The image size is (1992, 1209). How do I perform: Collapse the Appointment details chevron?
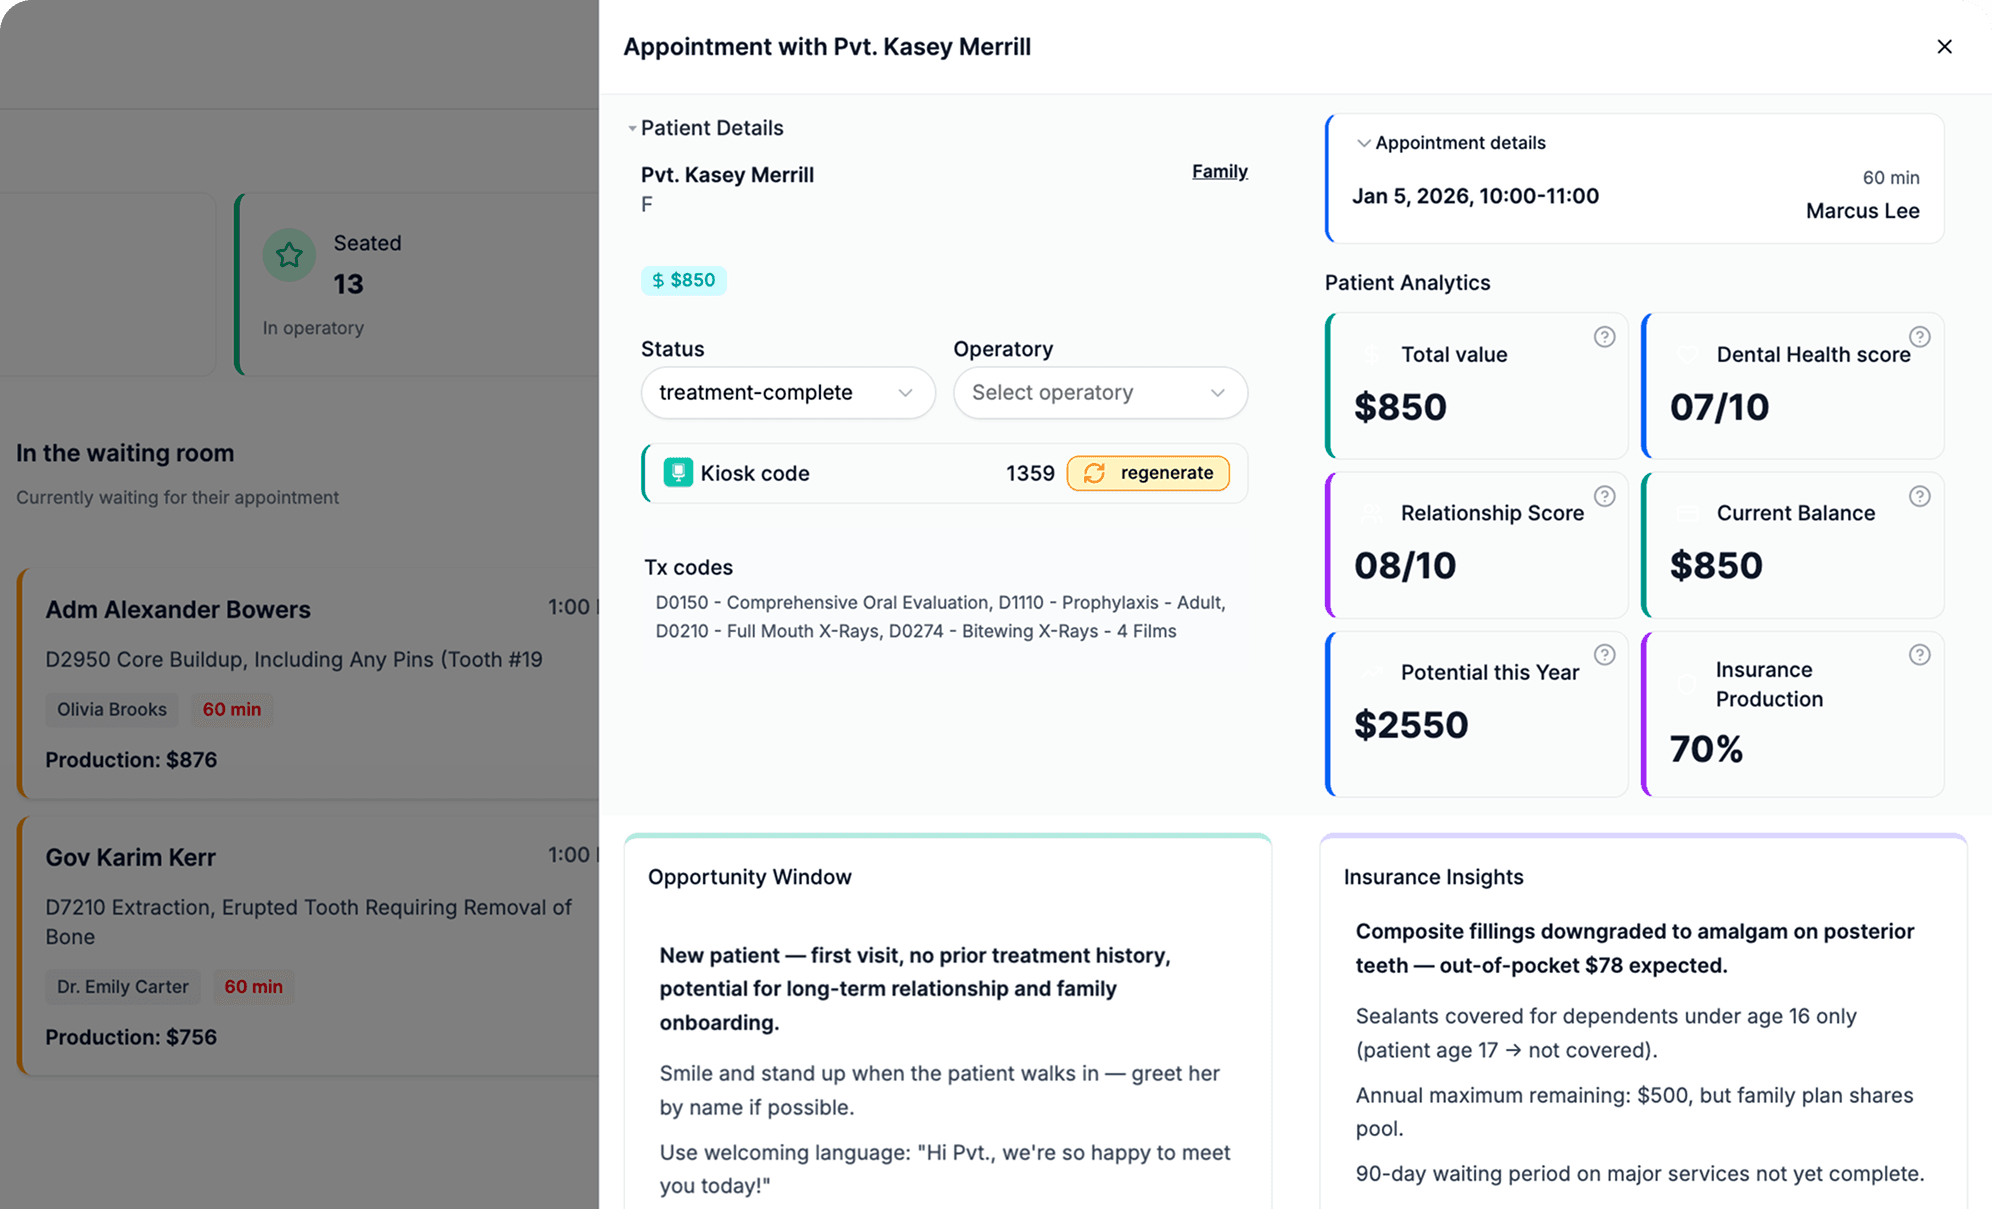click(x=1362, y=143)
